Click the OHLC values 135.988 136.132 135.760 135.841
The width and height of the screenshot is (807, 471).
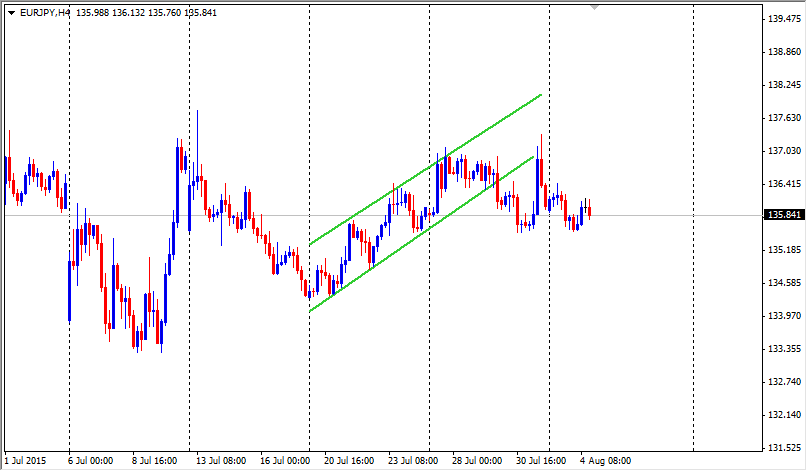[146, 13]
